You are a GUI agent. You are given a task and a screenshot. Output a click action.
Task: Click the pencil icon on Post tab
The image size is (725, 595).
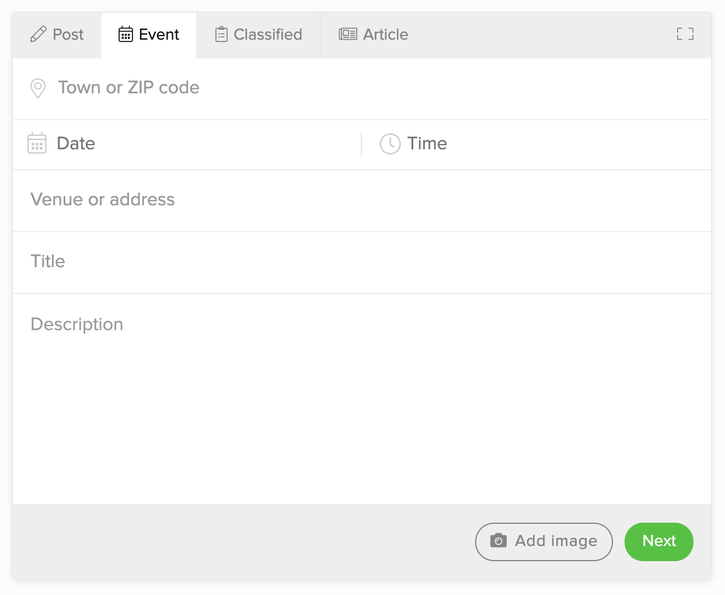coord(39,35)
